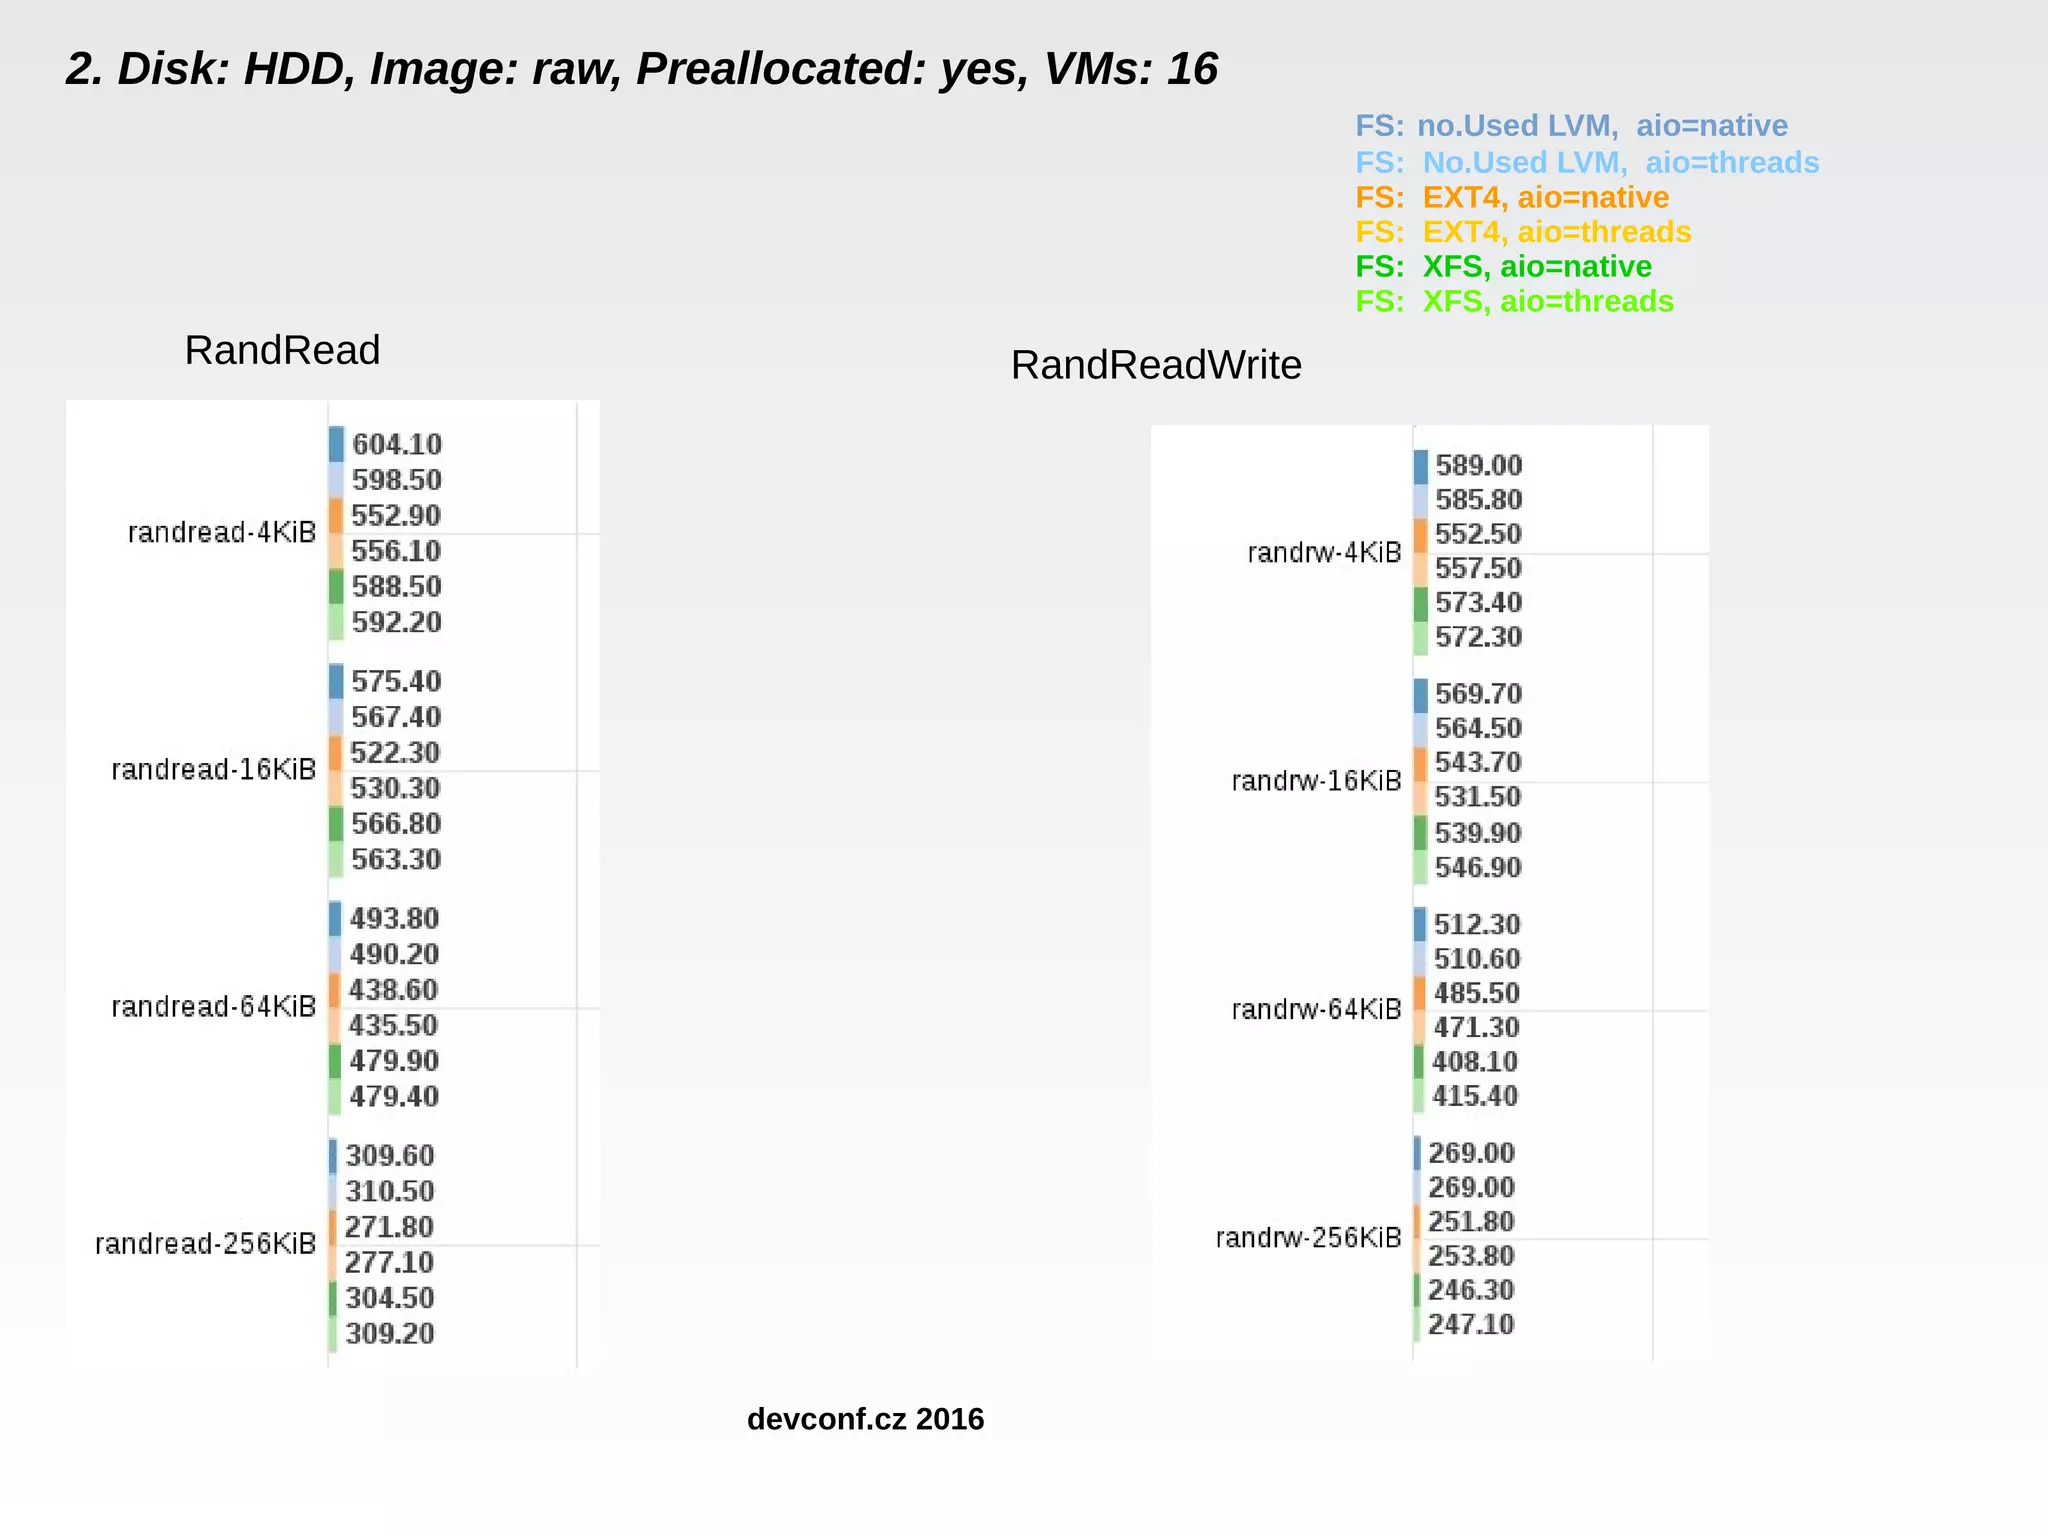The height and width of the screenshot is (1535, 2048).
Task: Select legend entry 'no.Used LVM, aio=native'
Action: [x=1572, y=126]
